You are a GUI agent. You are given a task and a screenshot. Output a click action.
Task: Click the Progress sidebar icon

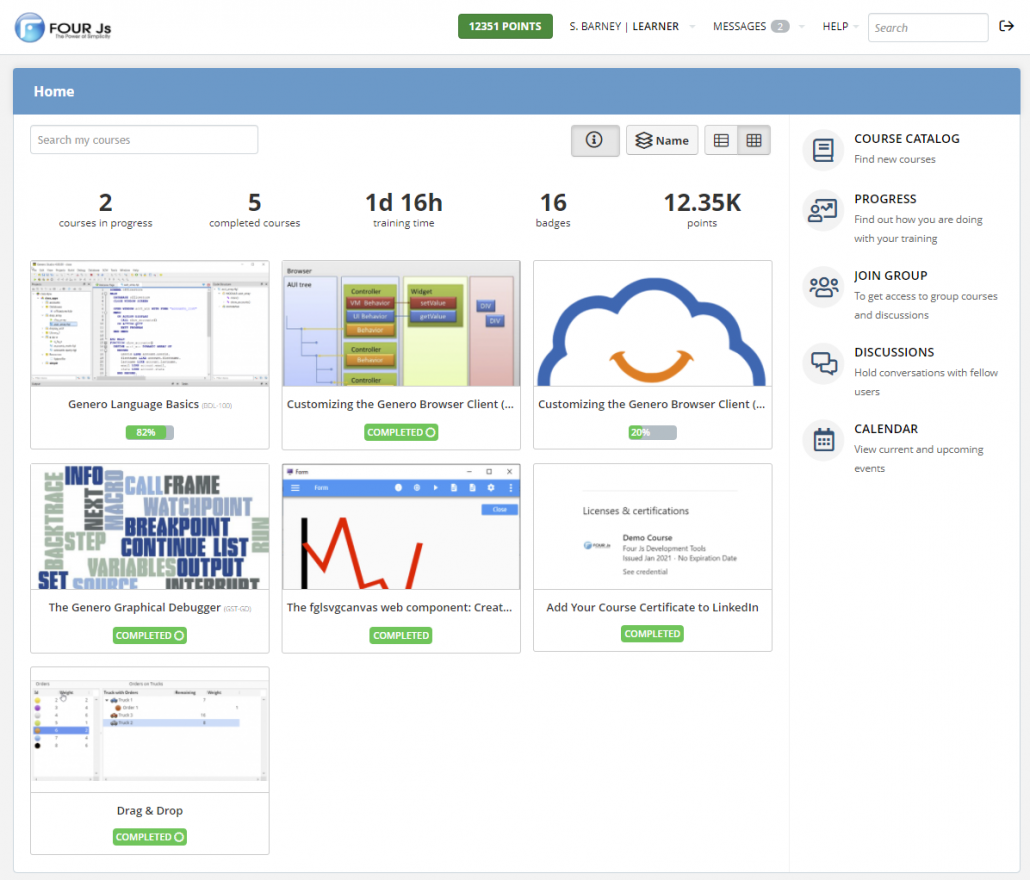pos(822,210)
